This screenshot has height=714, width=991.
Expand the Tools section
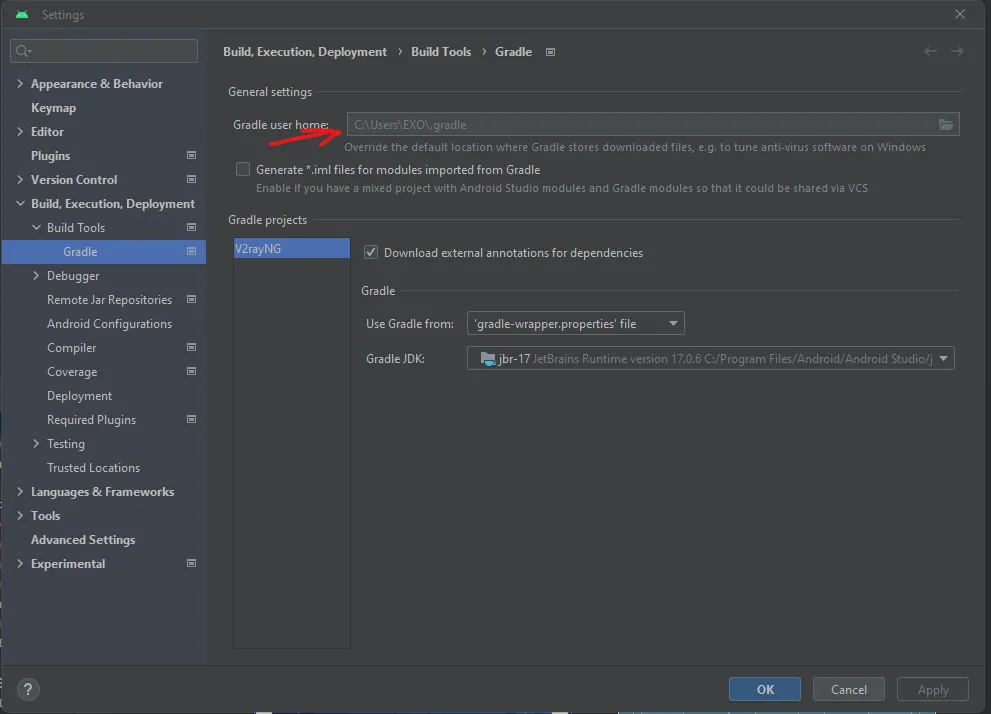(20, 516)
